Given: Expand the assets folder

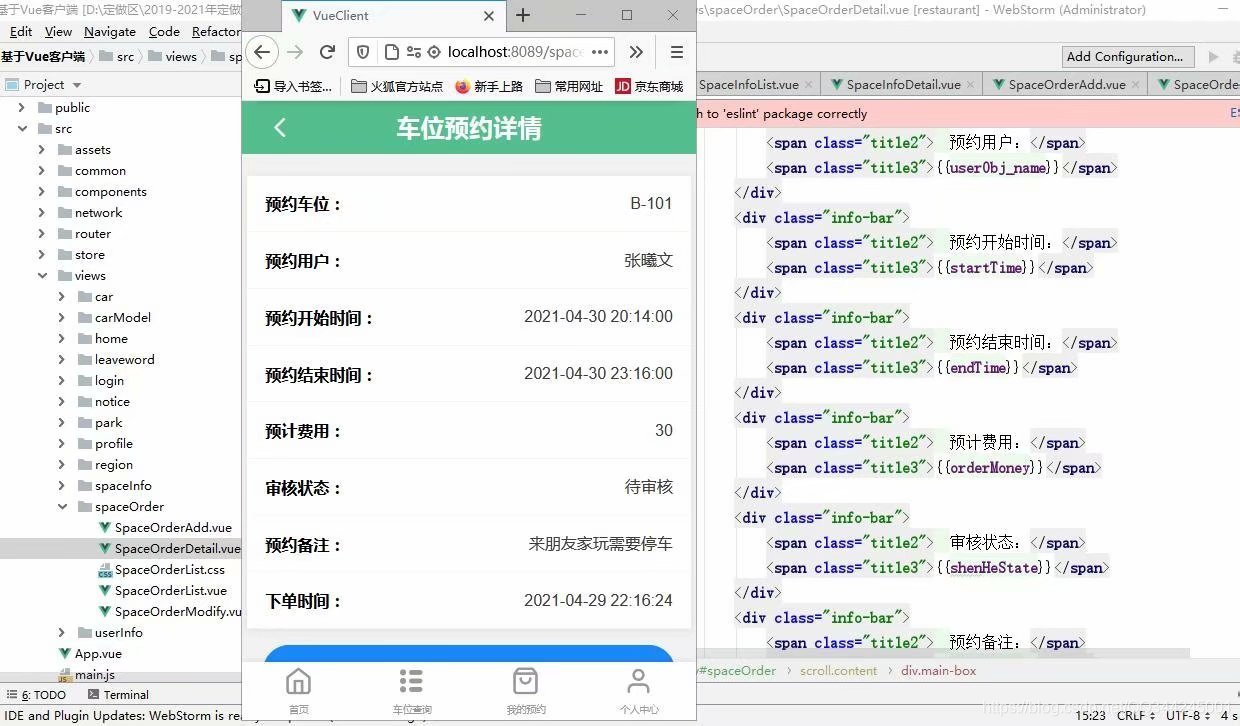Looking at the screenshot, I should [41, 149].
